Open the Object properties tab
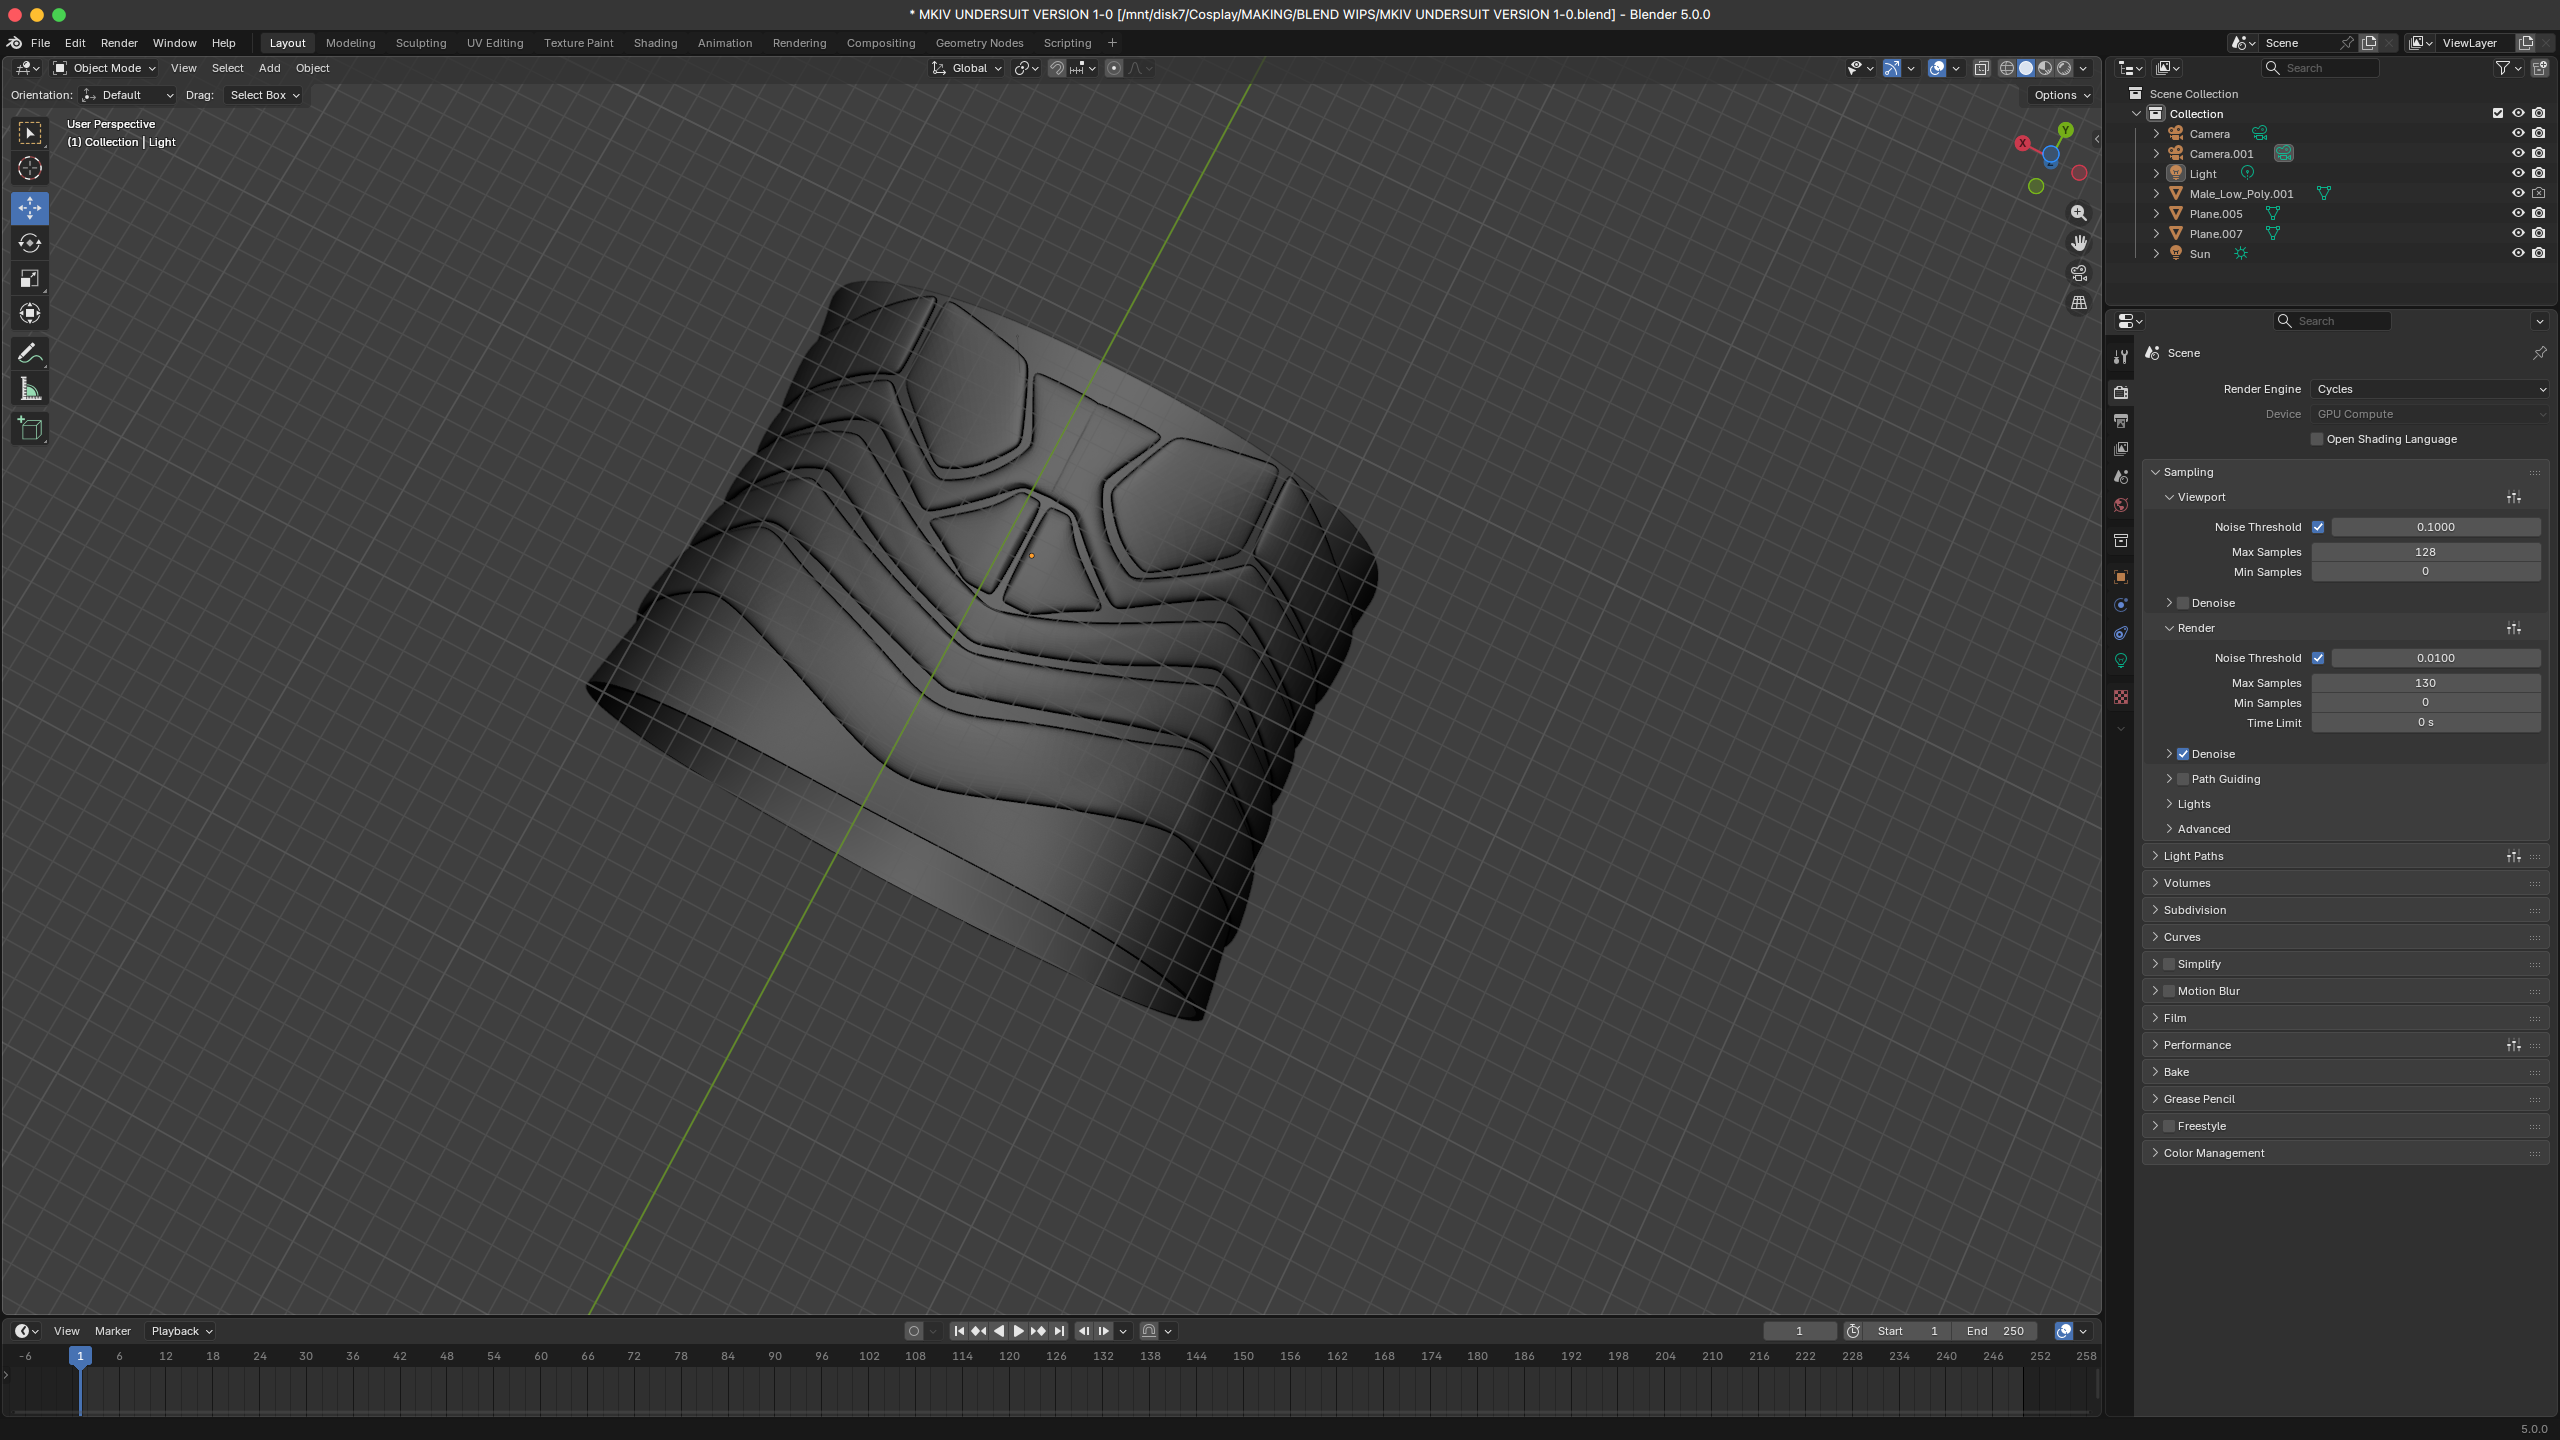This screenshot has width=2560, height=1440. (x=2120, y=576)
